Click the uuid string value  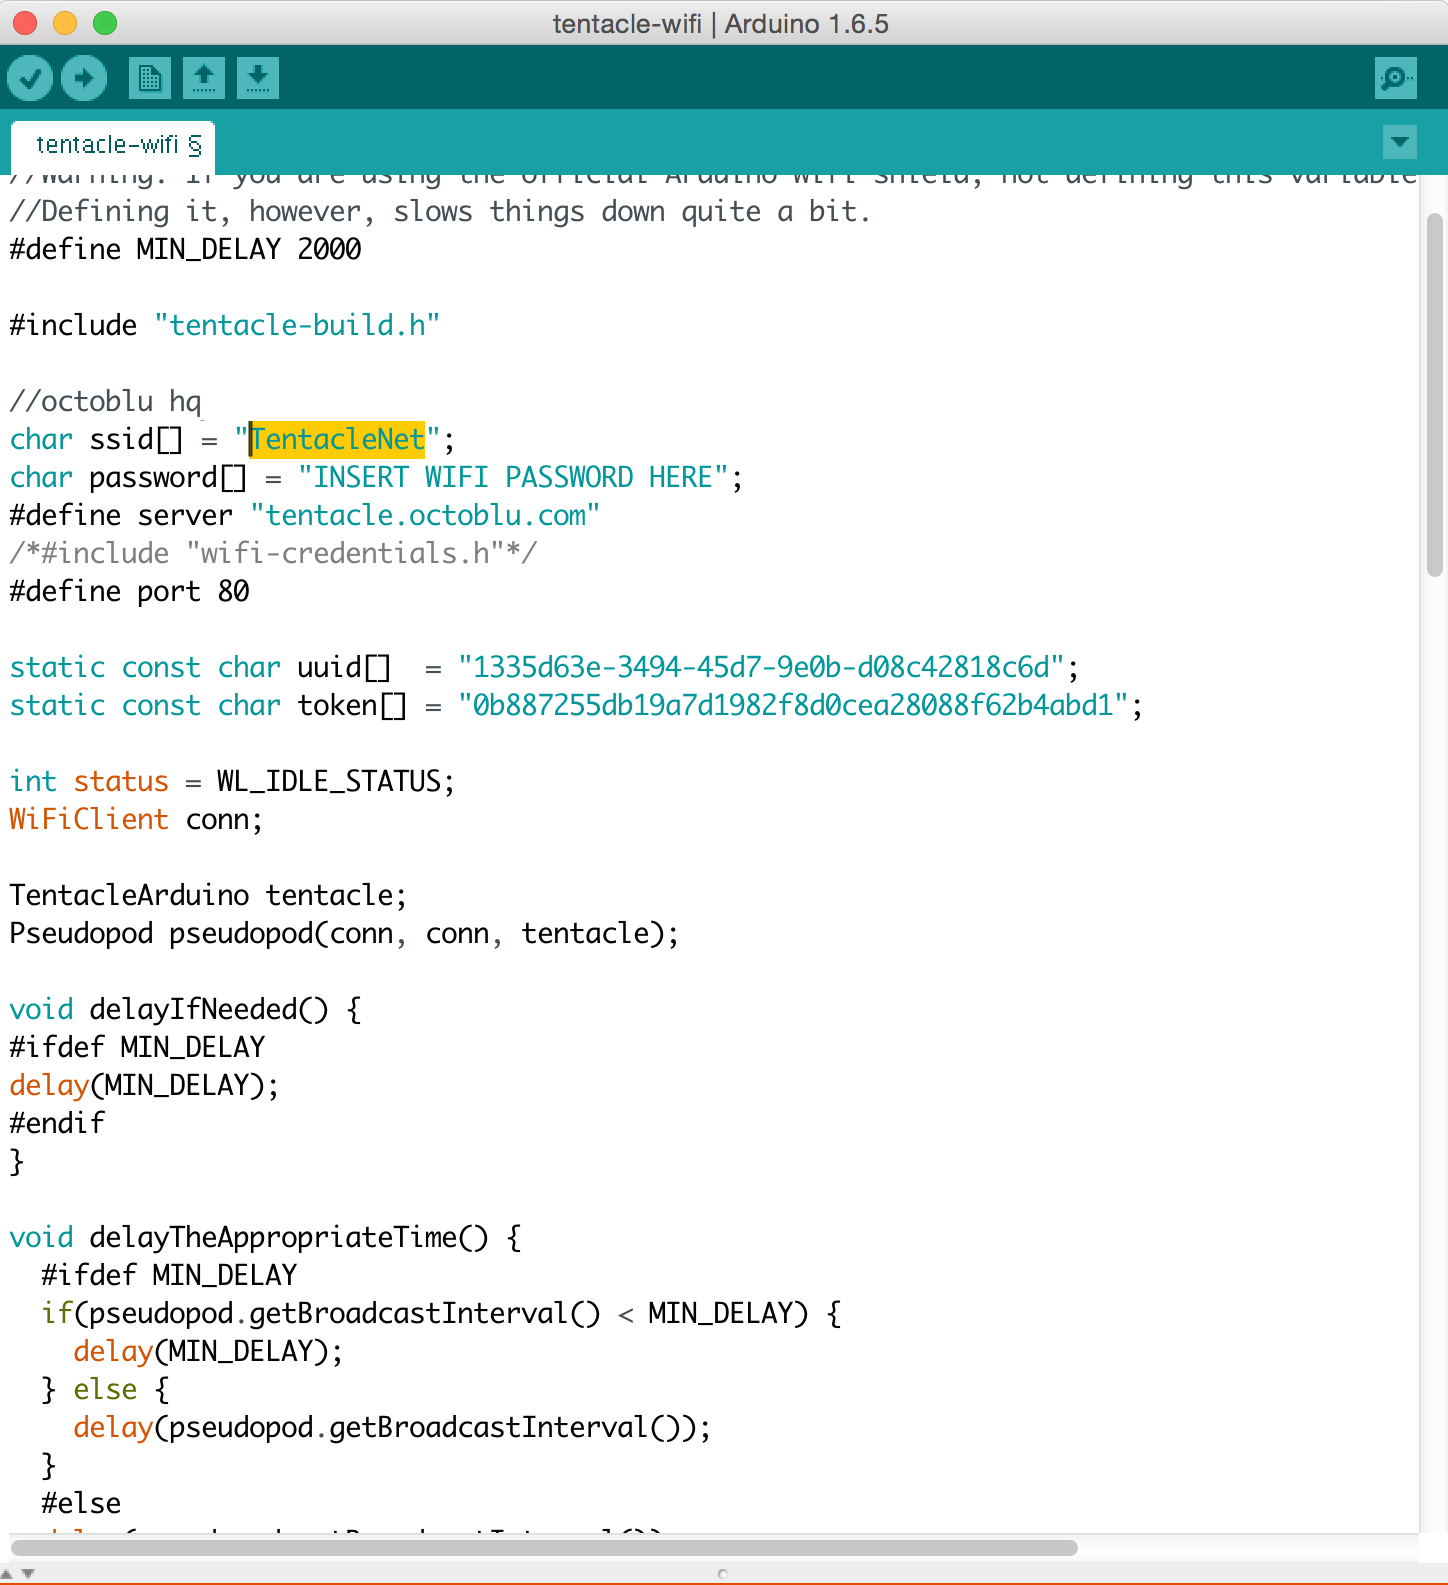point(760,667)
